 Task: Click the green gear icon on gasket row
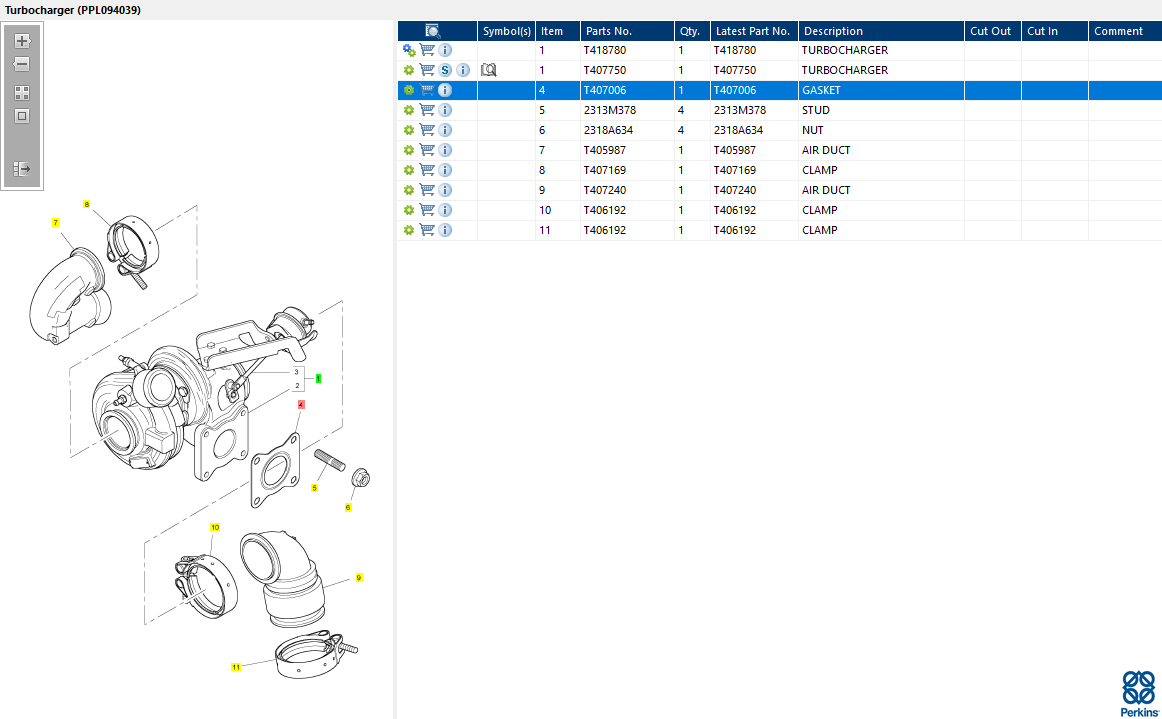(x=408, y=90)
